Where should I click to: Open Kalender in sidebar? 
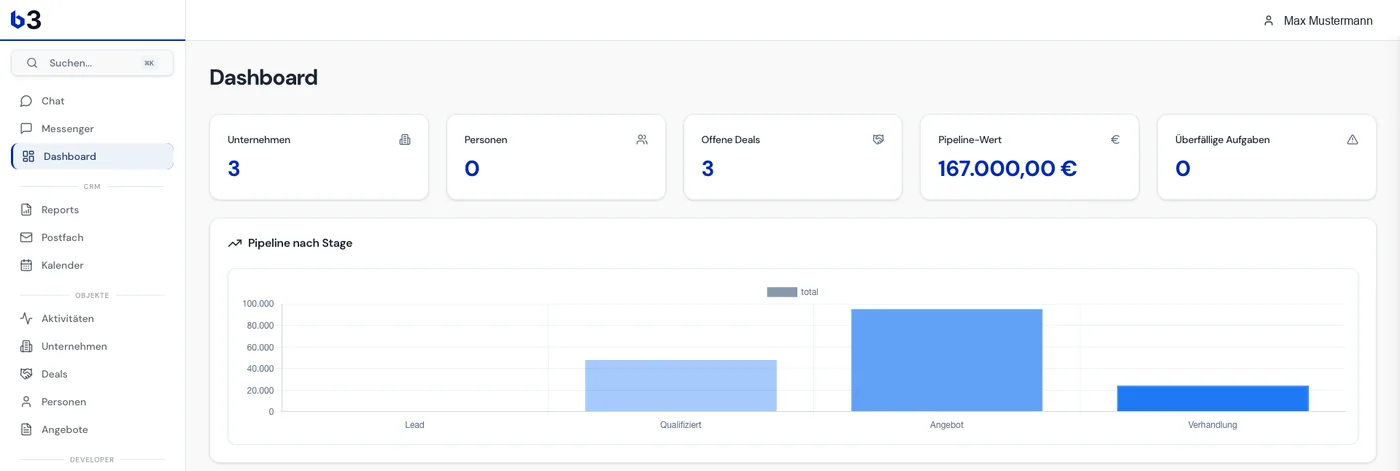pyautogui.click(x=92, y=265)
